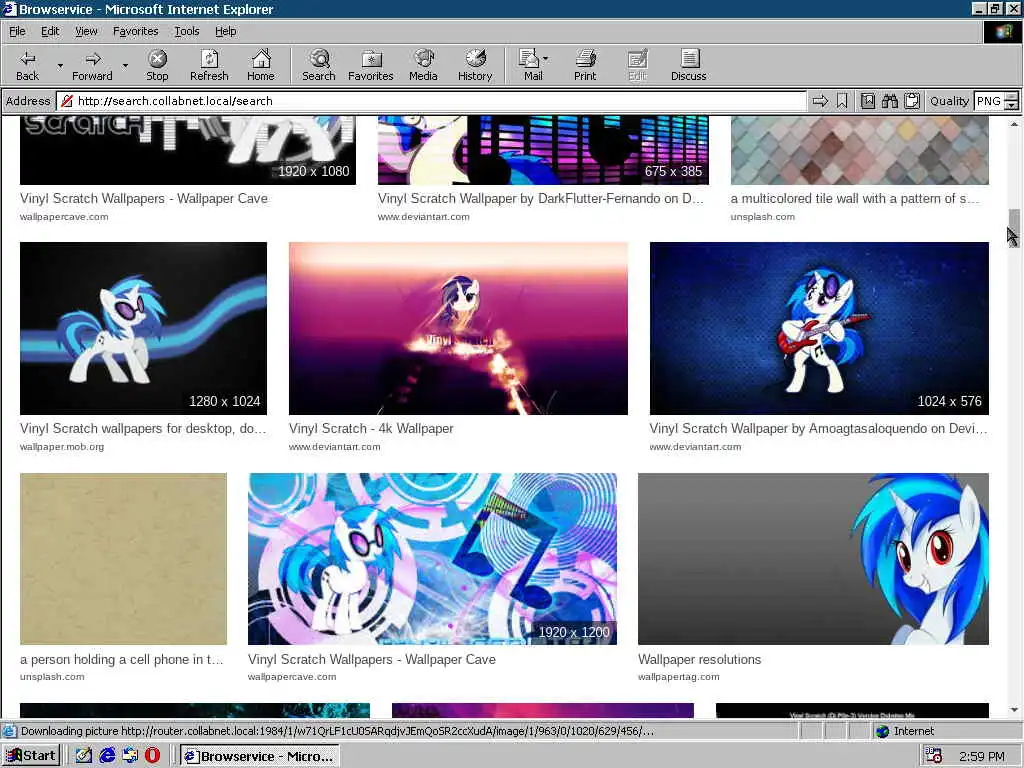
Task: Open the Vinyl Scratch 4k Wallpaper thumbnail
Action: tap(458, 328)
